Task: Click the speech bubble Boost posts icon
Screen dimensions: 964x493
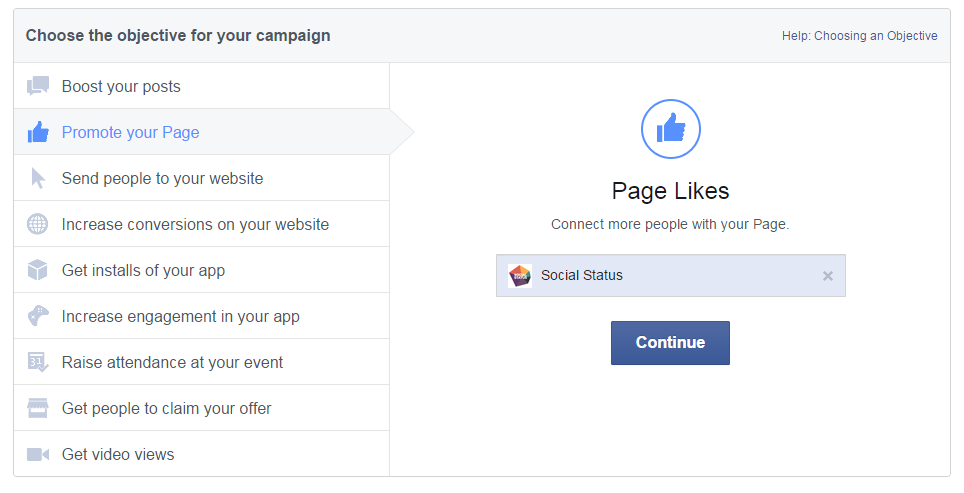Action: pos(38,86)
